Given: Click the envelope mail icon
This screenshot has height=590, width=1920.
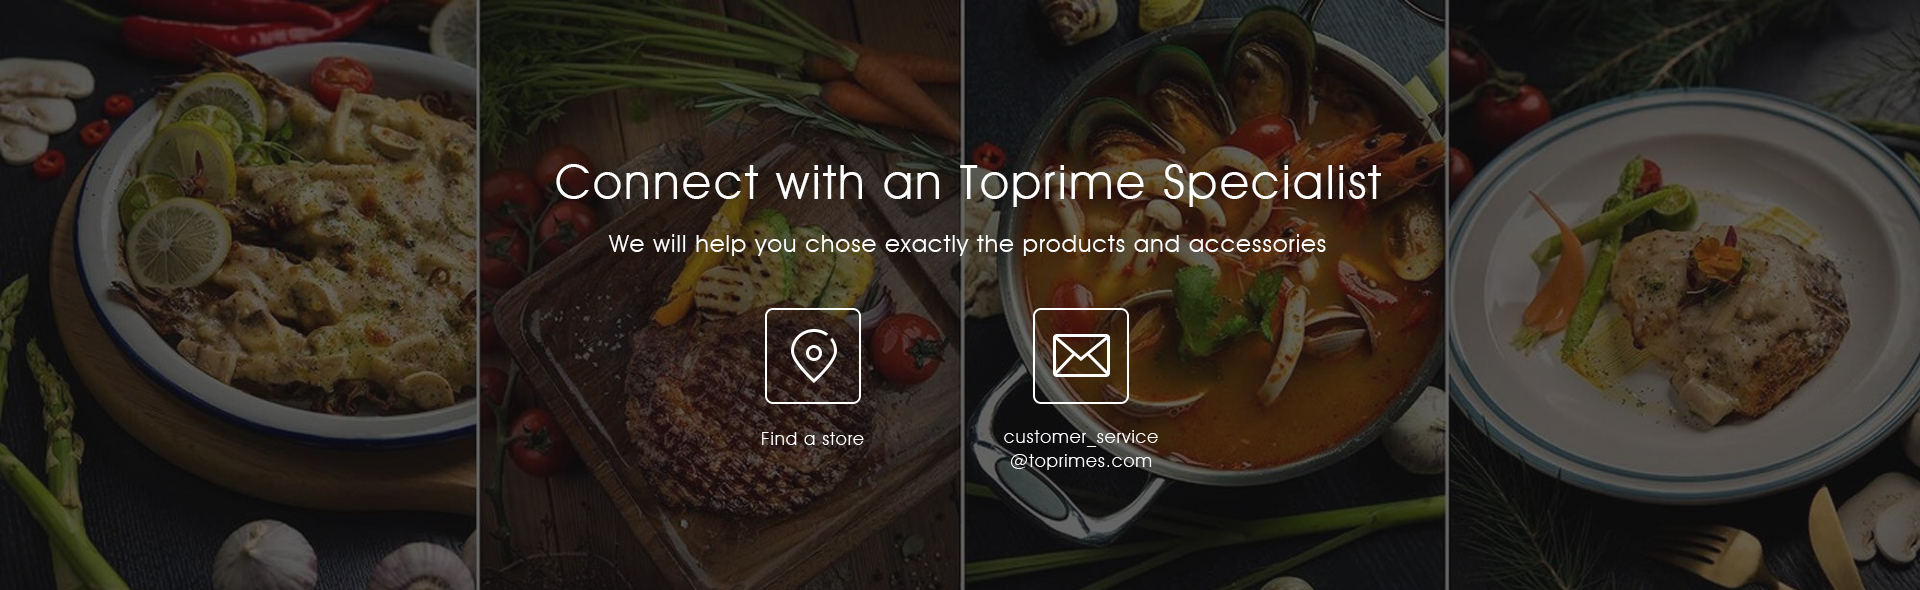Looking at the screenshot, I should click(1081, 356).
